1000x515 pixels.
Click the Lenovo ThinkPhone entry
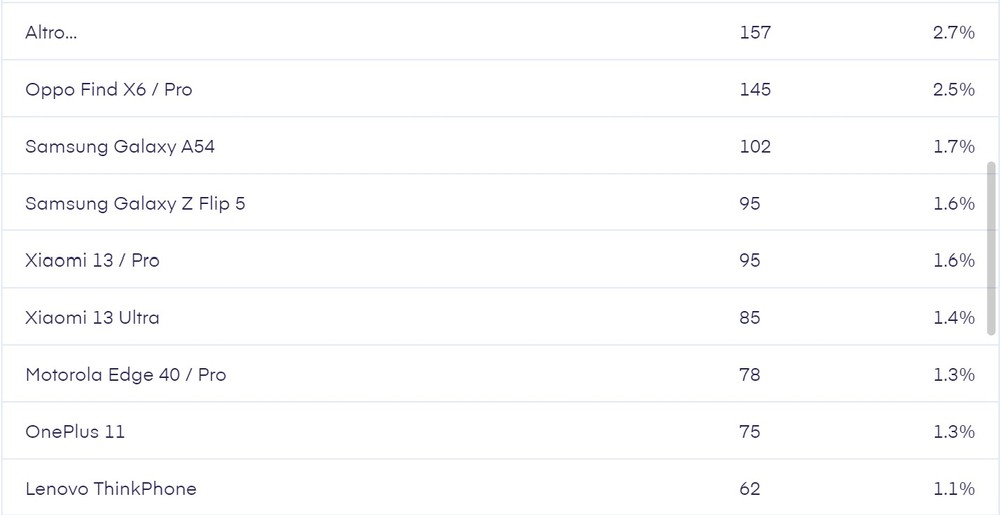pyautogui.click(x=111, y=489)
